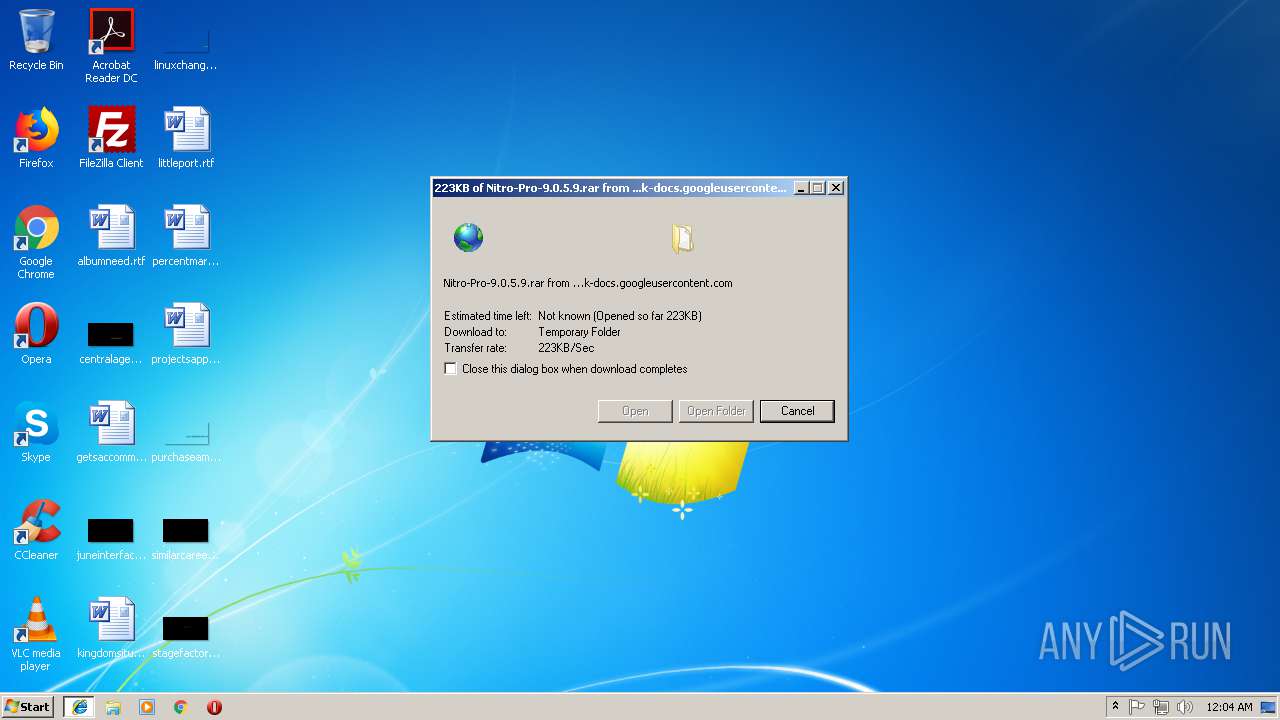Open Windows Explorer from taskbar
Screen dimensions: 1280x720
(113, 707)
